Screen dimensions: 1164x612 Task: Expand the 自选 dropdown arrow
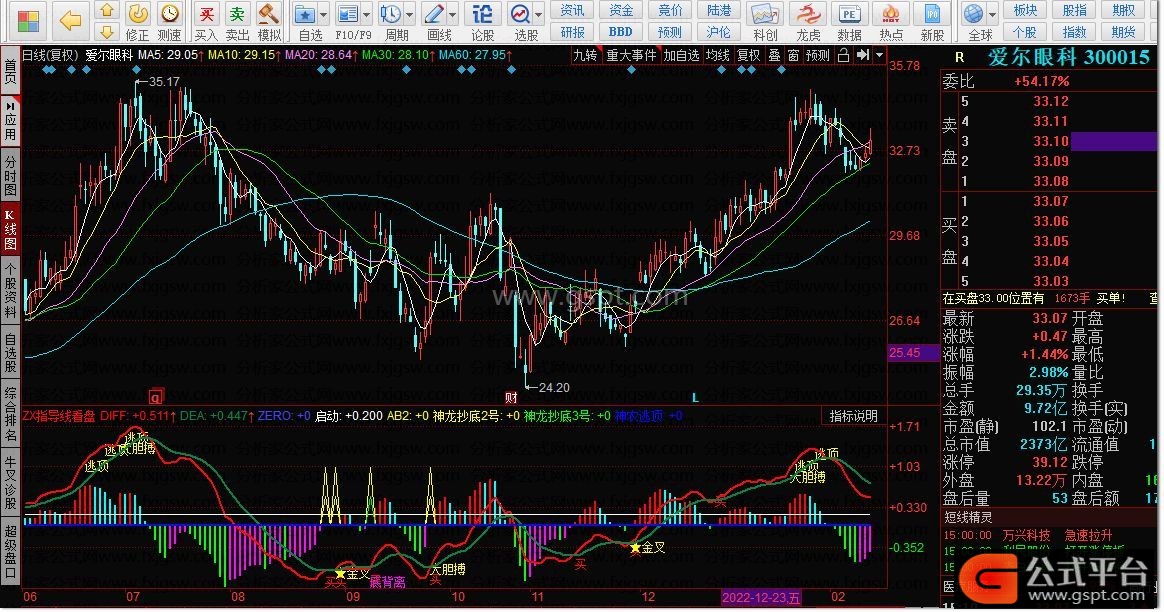coord(324,14)
